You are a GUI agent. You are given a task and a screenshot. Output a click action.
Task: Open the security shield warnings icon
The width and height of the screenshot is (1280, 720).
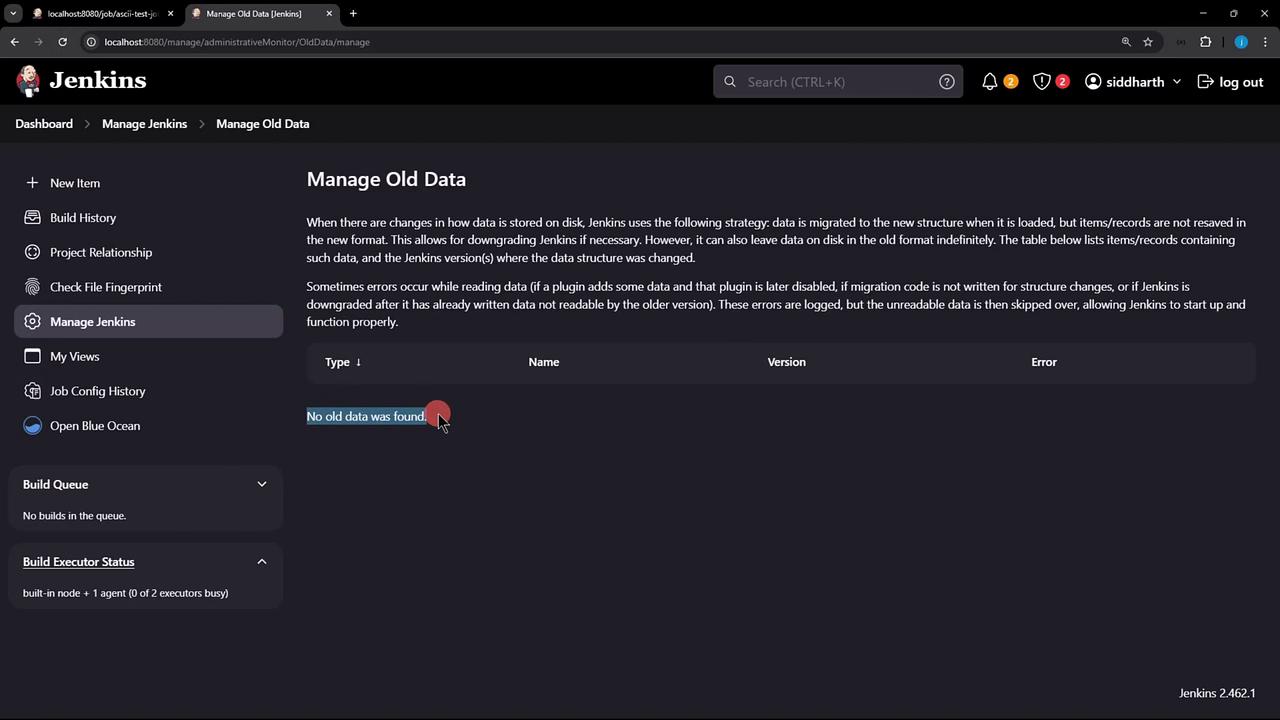(x=1042, y=82)
